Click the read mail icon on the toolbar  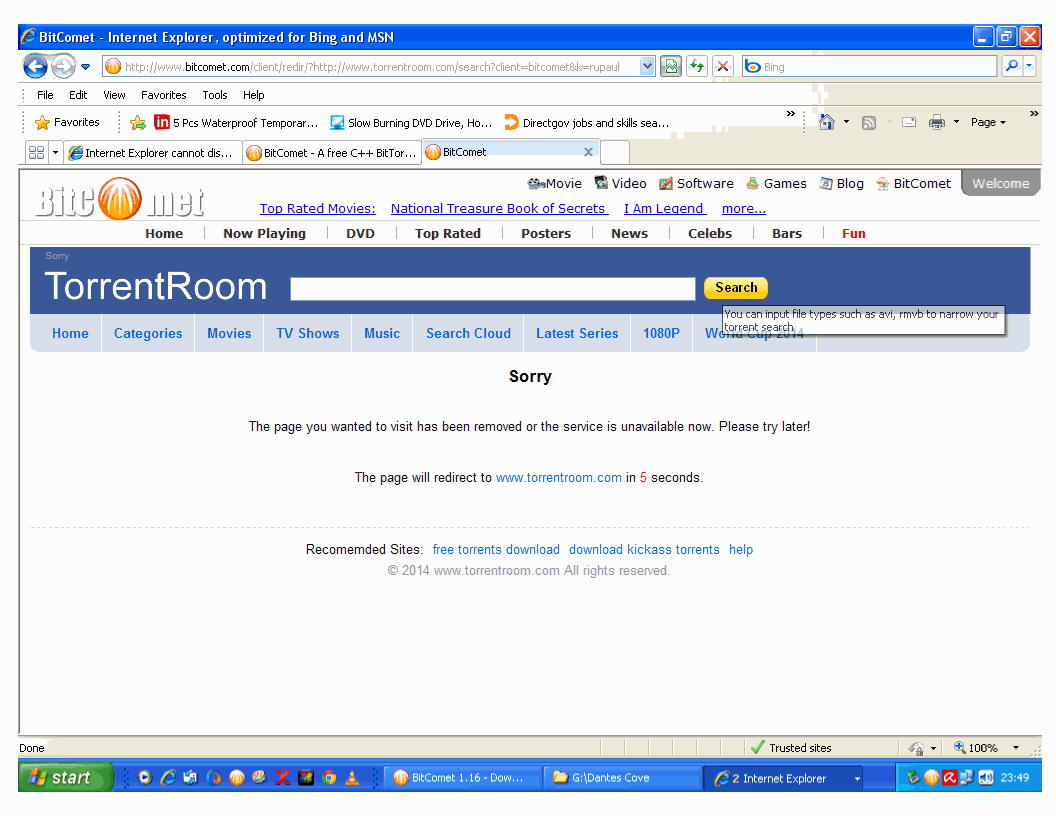[908, 122]
